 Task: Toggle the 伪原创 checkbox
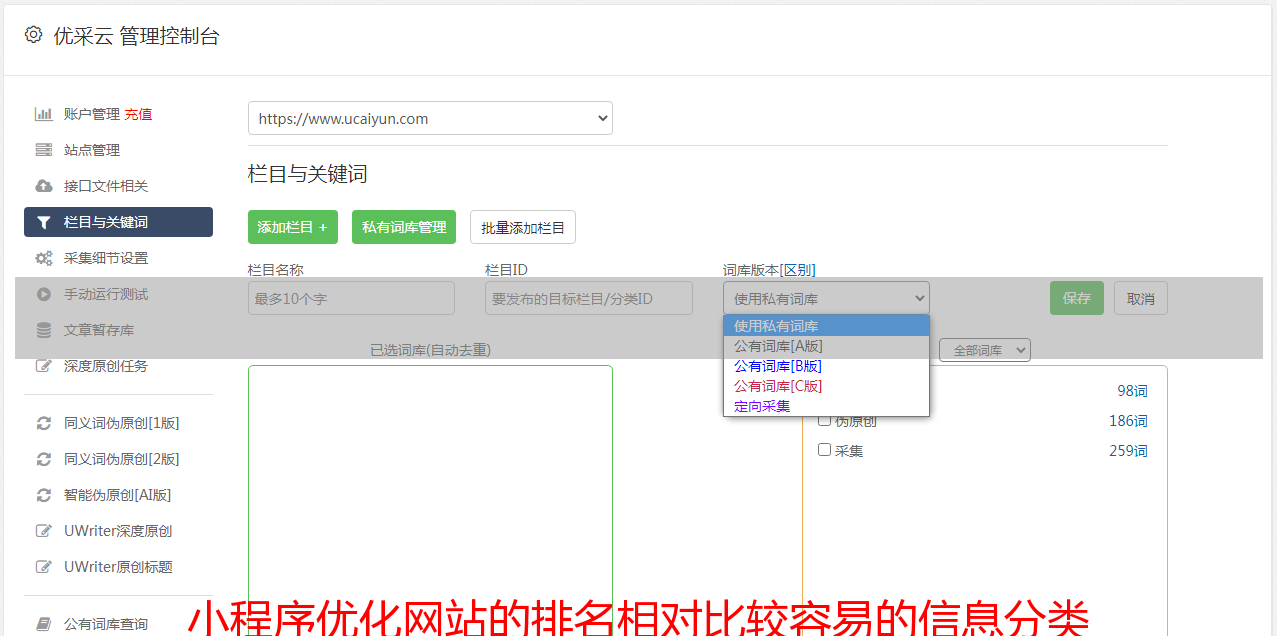(x=824, y=420)
